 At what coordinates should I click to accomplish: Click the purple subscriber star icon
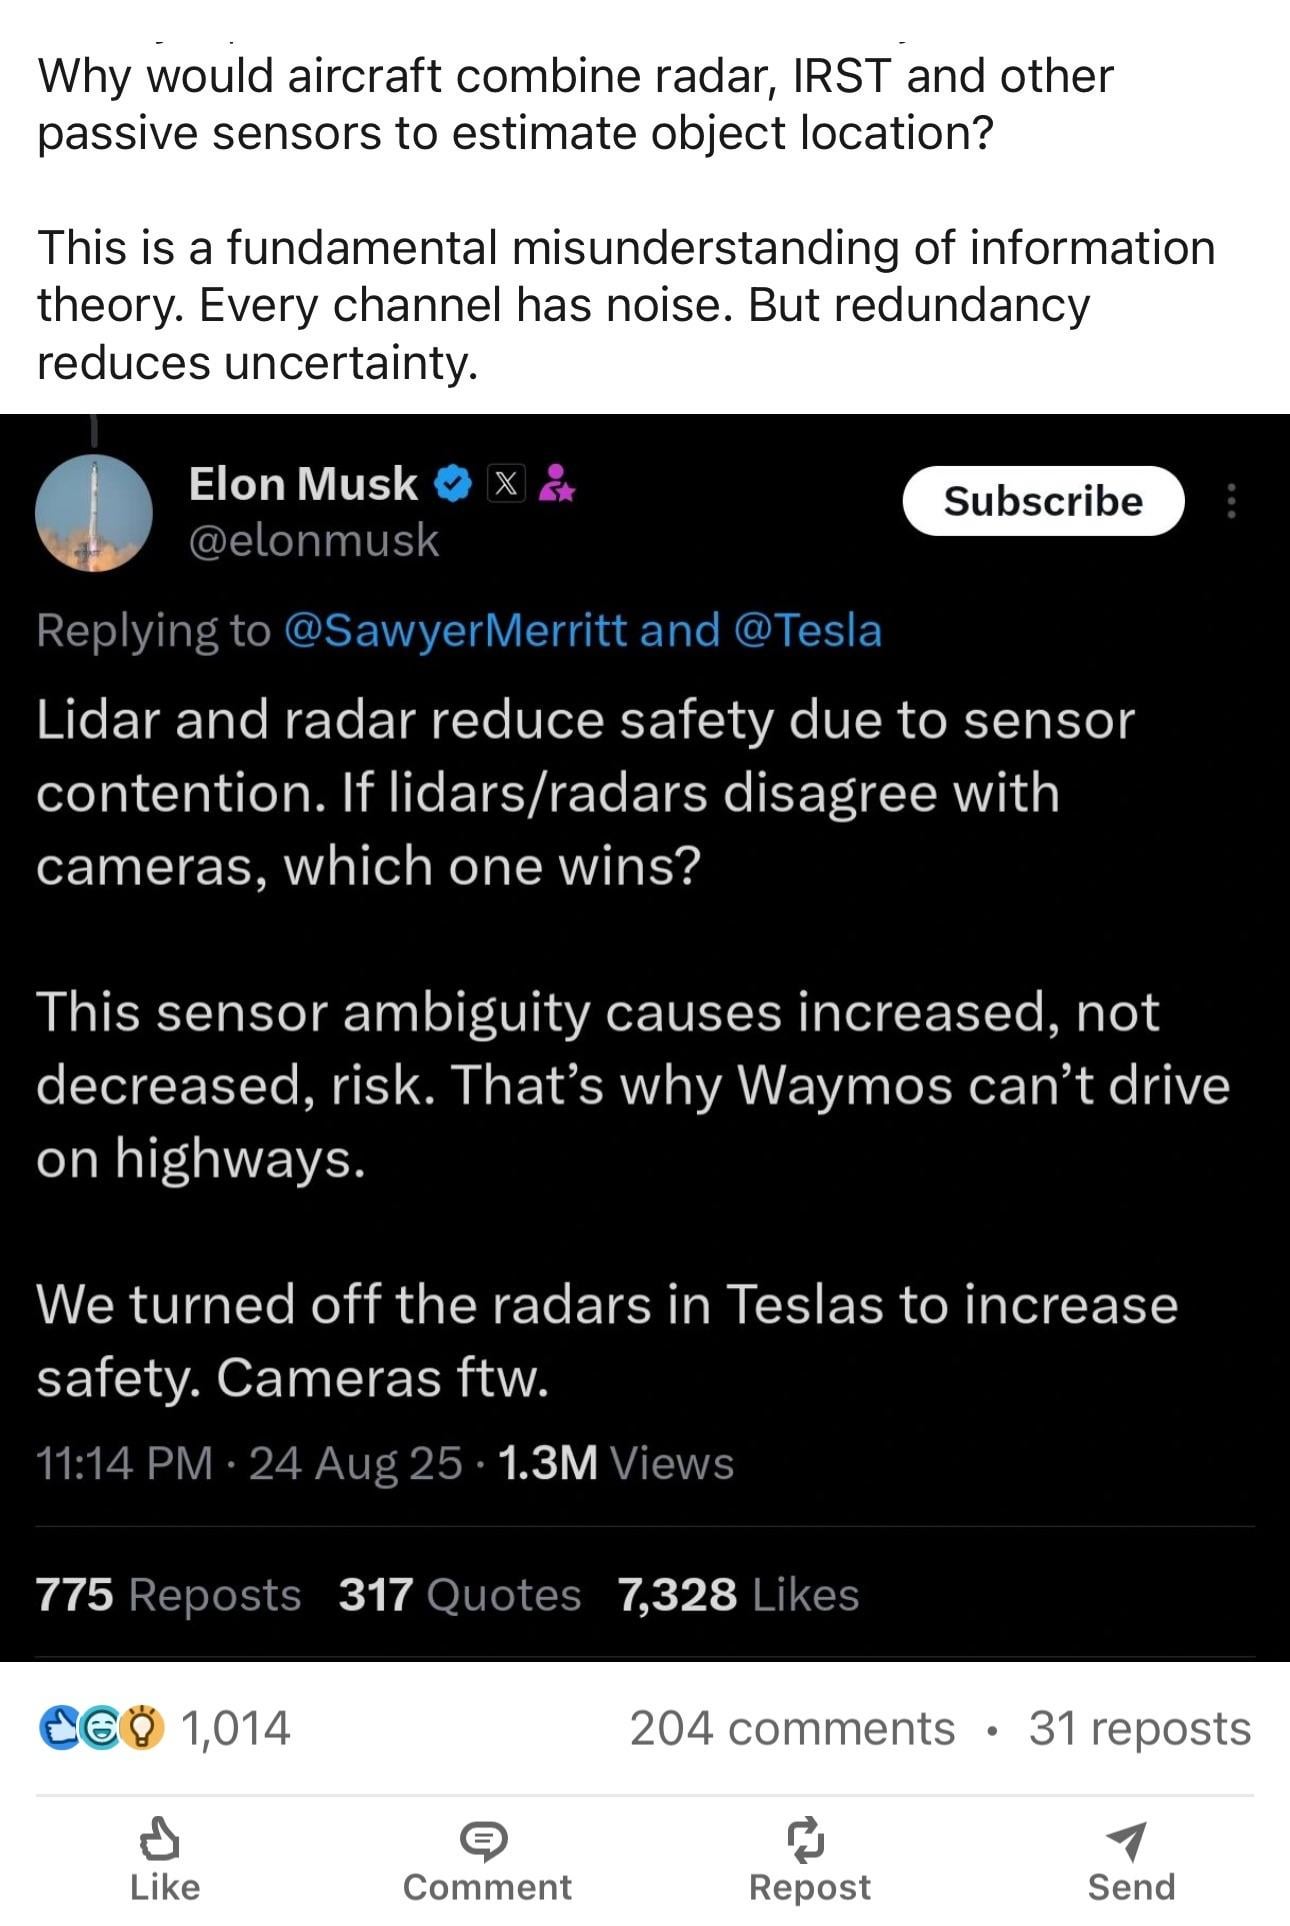click(x=556, y=485)
